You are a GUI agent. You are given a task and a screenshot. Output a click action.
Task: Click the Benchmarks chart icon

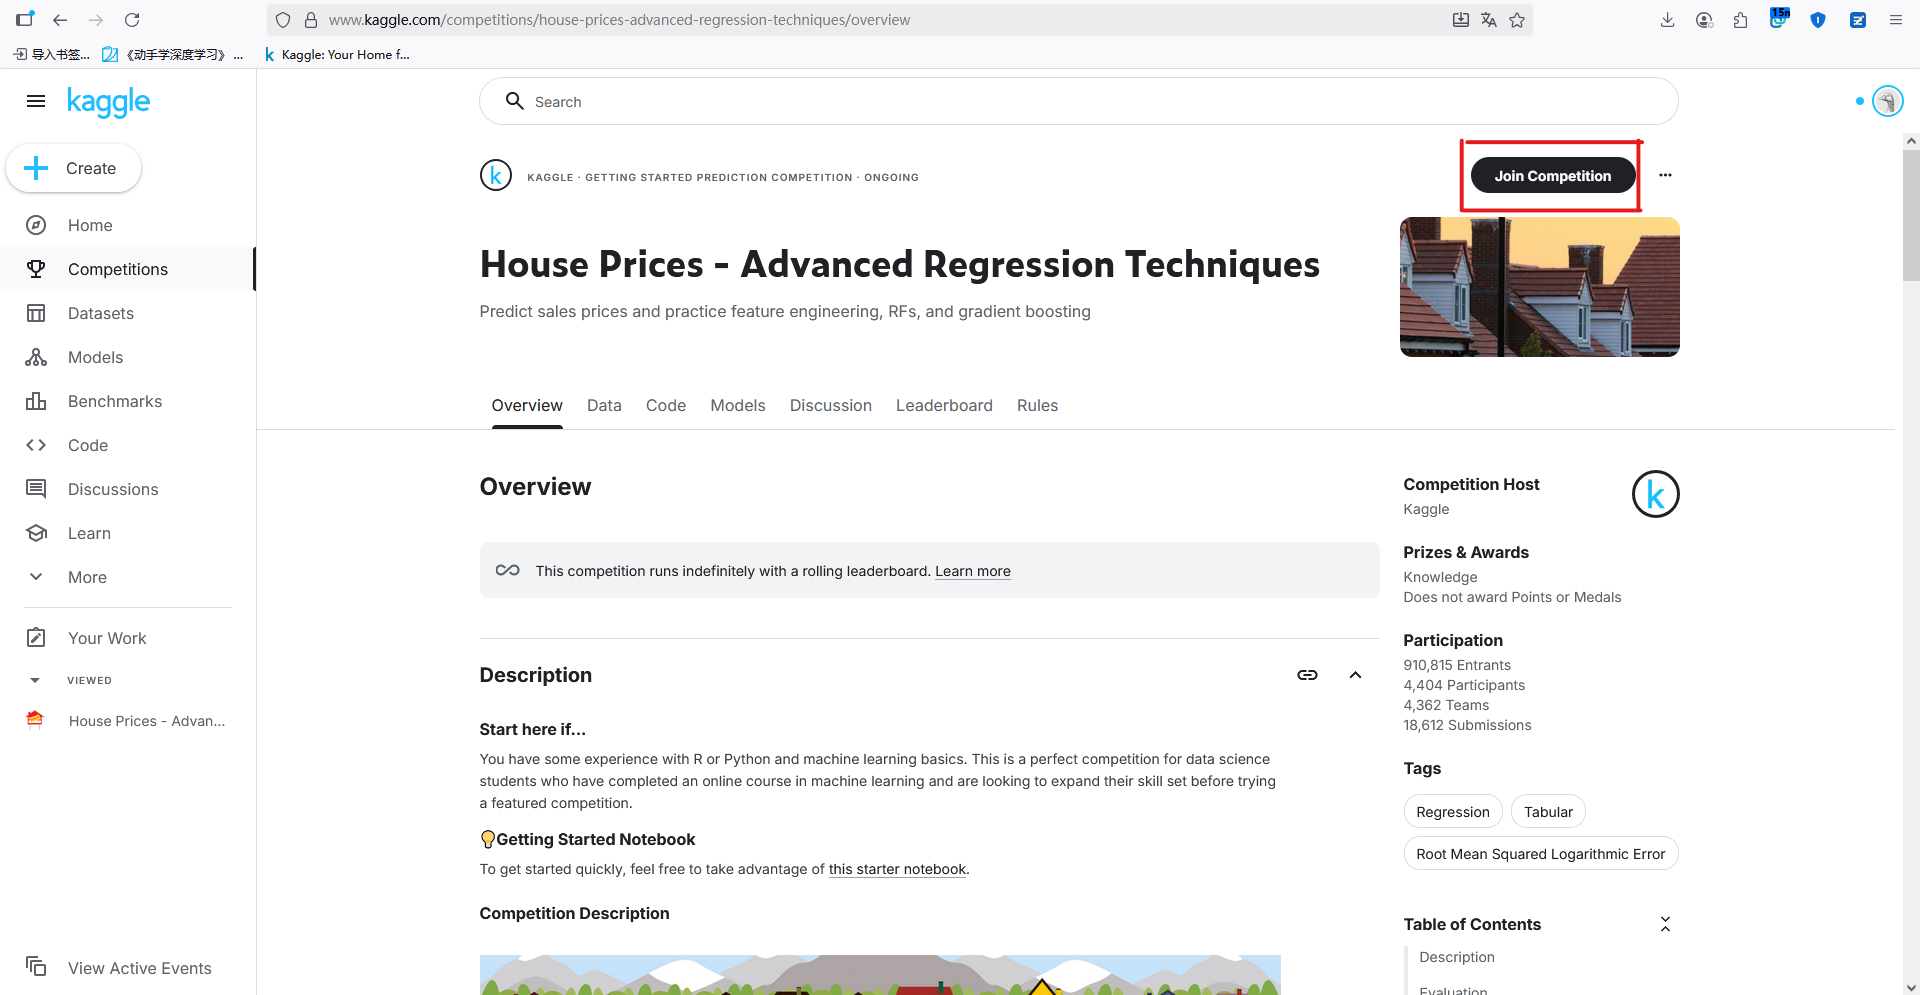pos(36,401)
